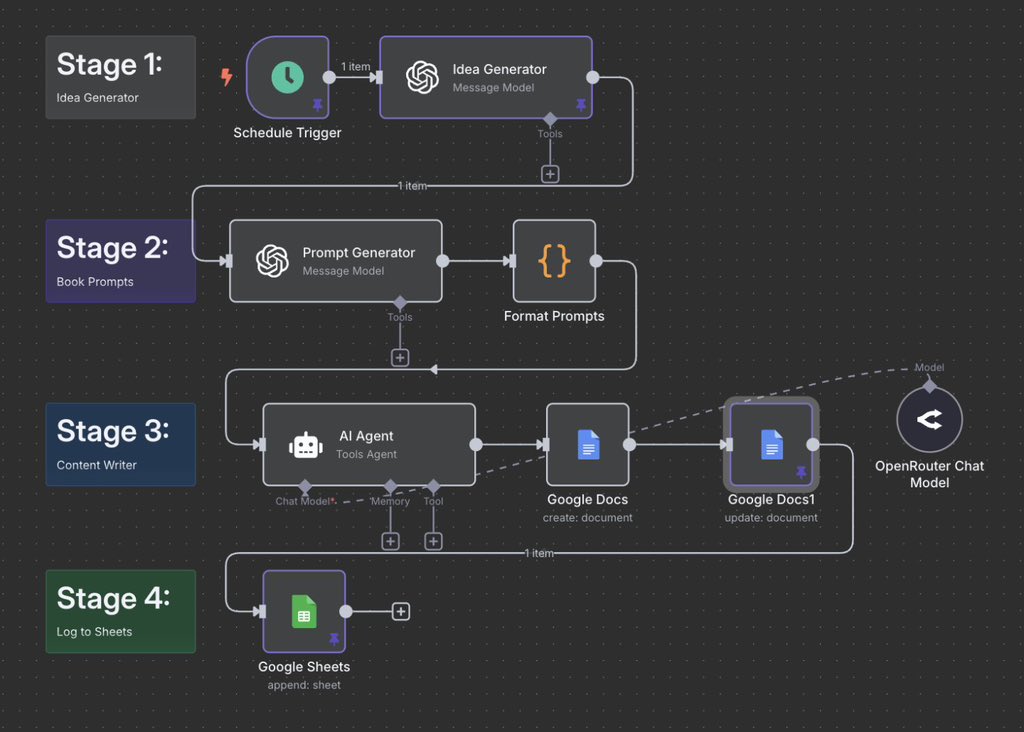Open the Google Sheets append node icon
This screenshot has width=1024, height=732.
point(304,610)
